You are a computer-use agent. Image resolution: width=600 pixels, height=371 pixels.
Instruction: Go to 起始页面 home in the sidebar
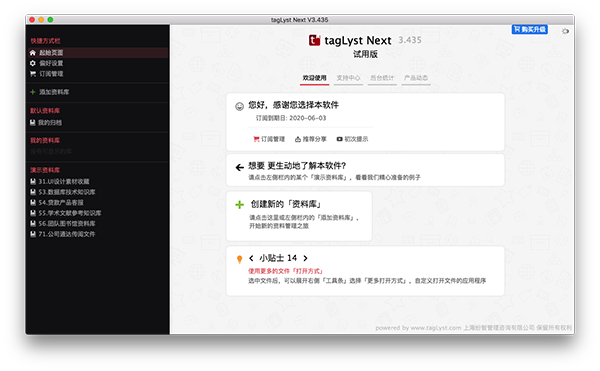[98, 53]
